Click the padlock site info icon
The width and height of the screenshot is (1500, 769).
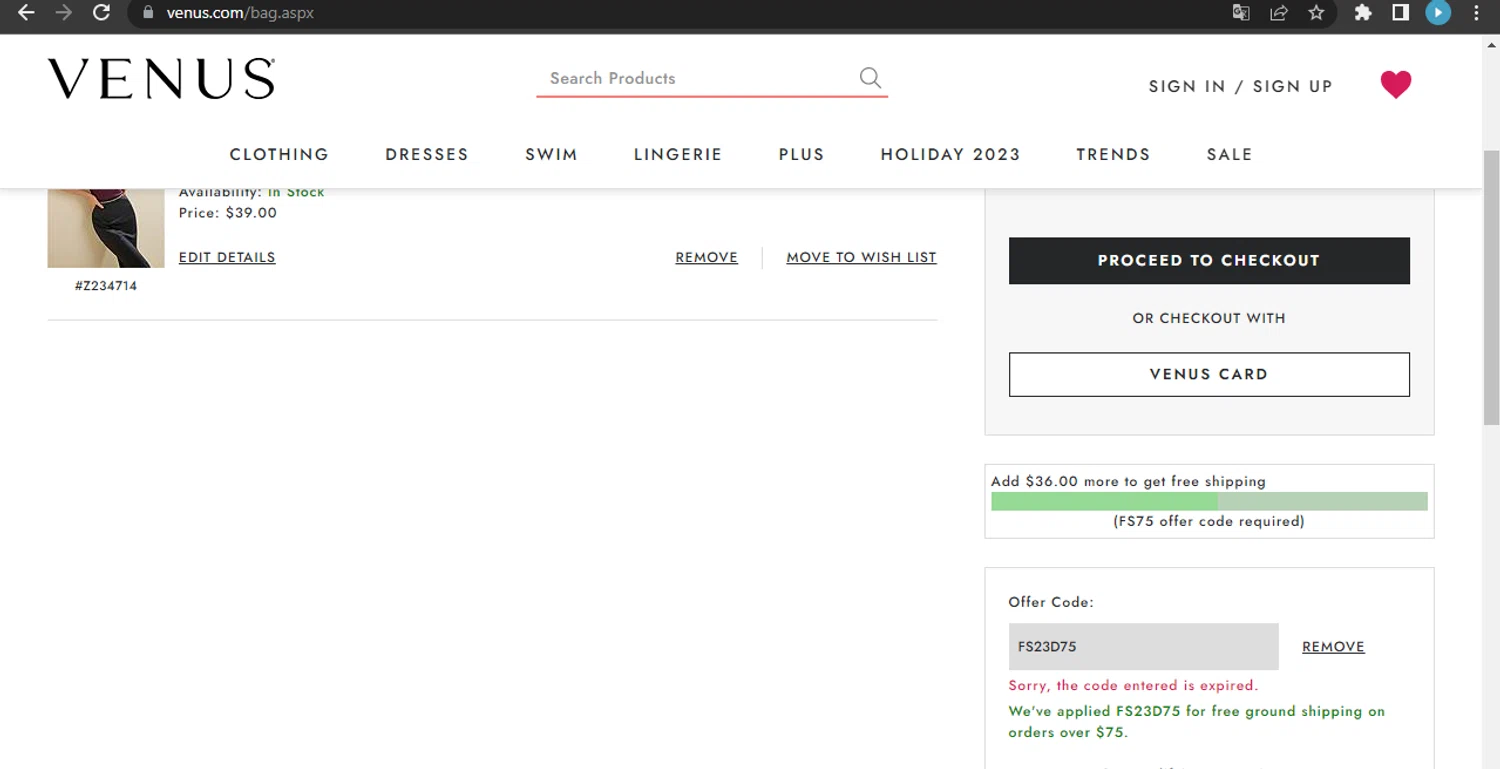tap(148, 13)
